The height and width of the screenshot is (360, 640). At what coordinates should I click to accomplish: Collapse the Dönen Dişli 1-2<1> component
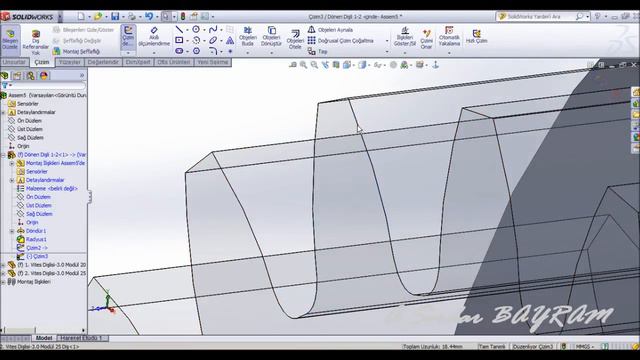pos(3,155)
